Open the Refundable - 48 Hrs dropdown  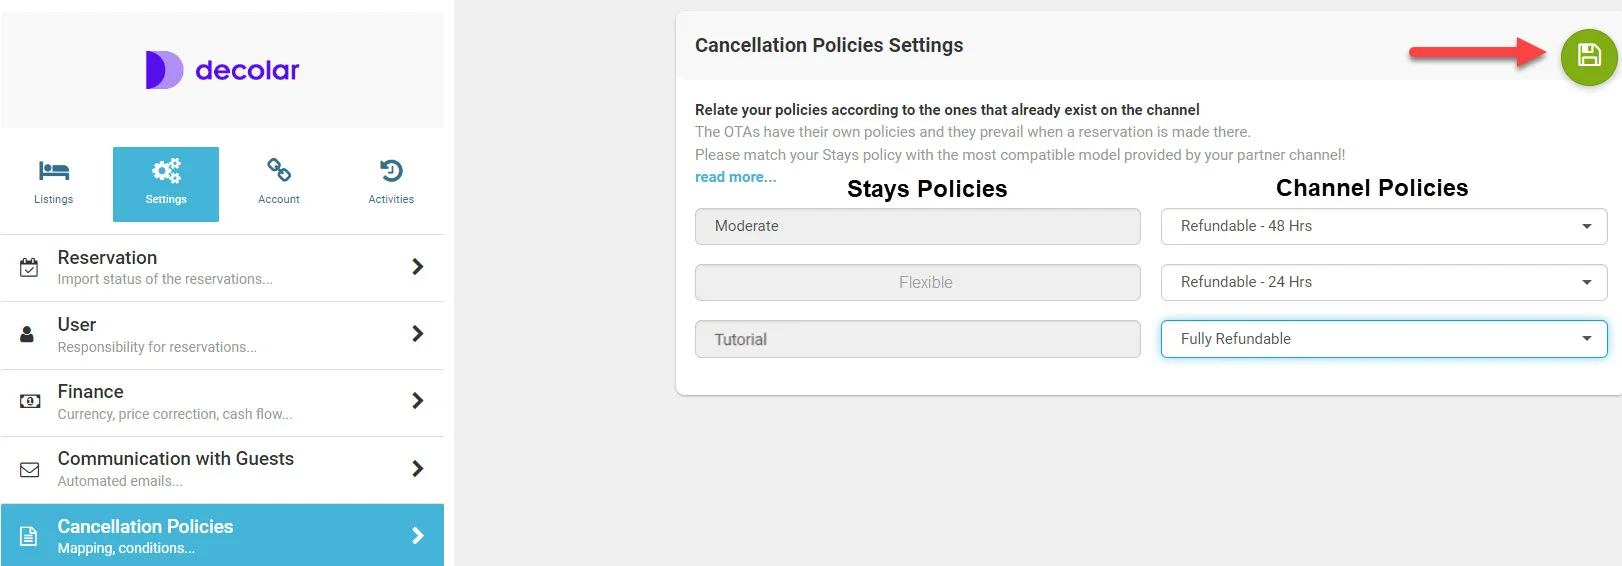click(1383, 226)
